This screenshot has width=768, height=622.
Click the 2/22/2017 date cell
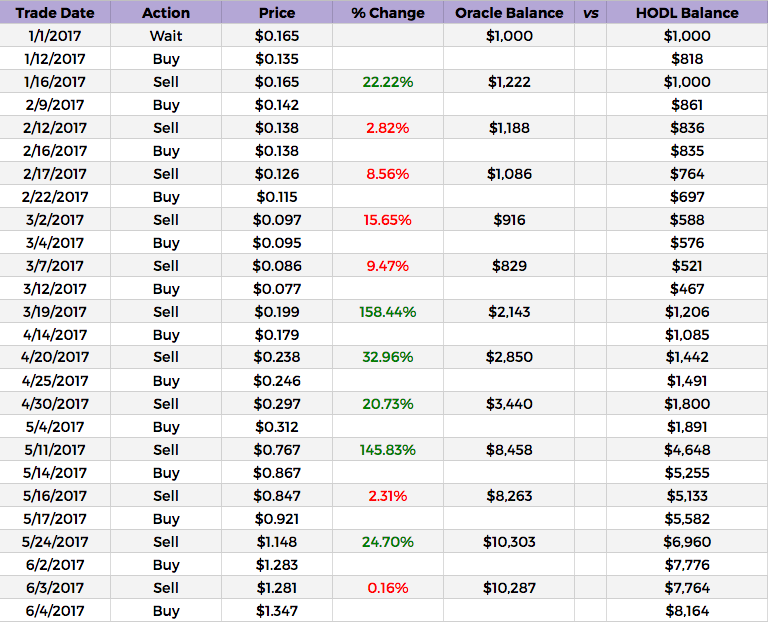click(55, 197)
